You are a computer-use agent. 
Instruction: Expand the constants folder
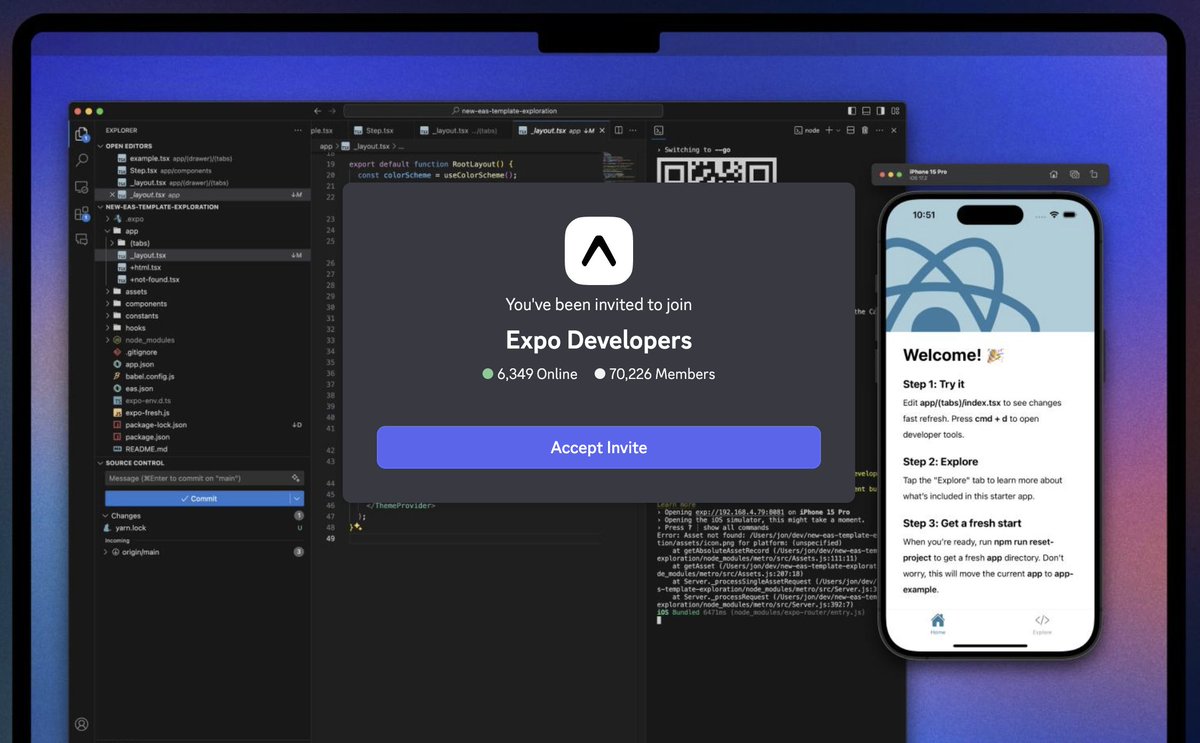pos(108,316)
